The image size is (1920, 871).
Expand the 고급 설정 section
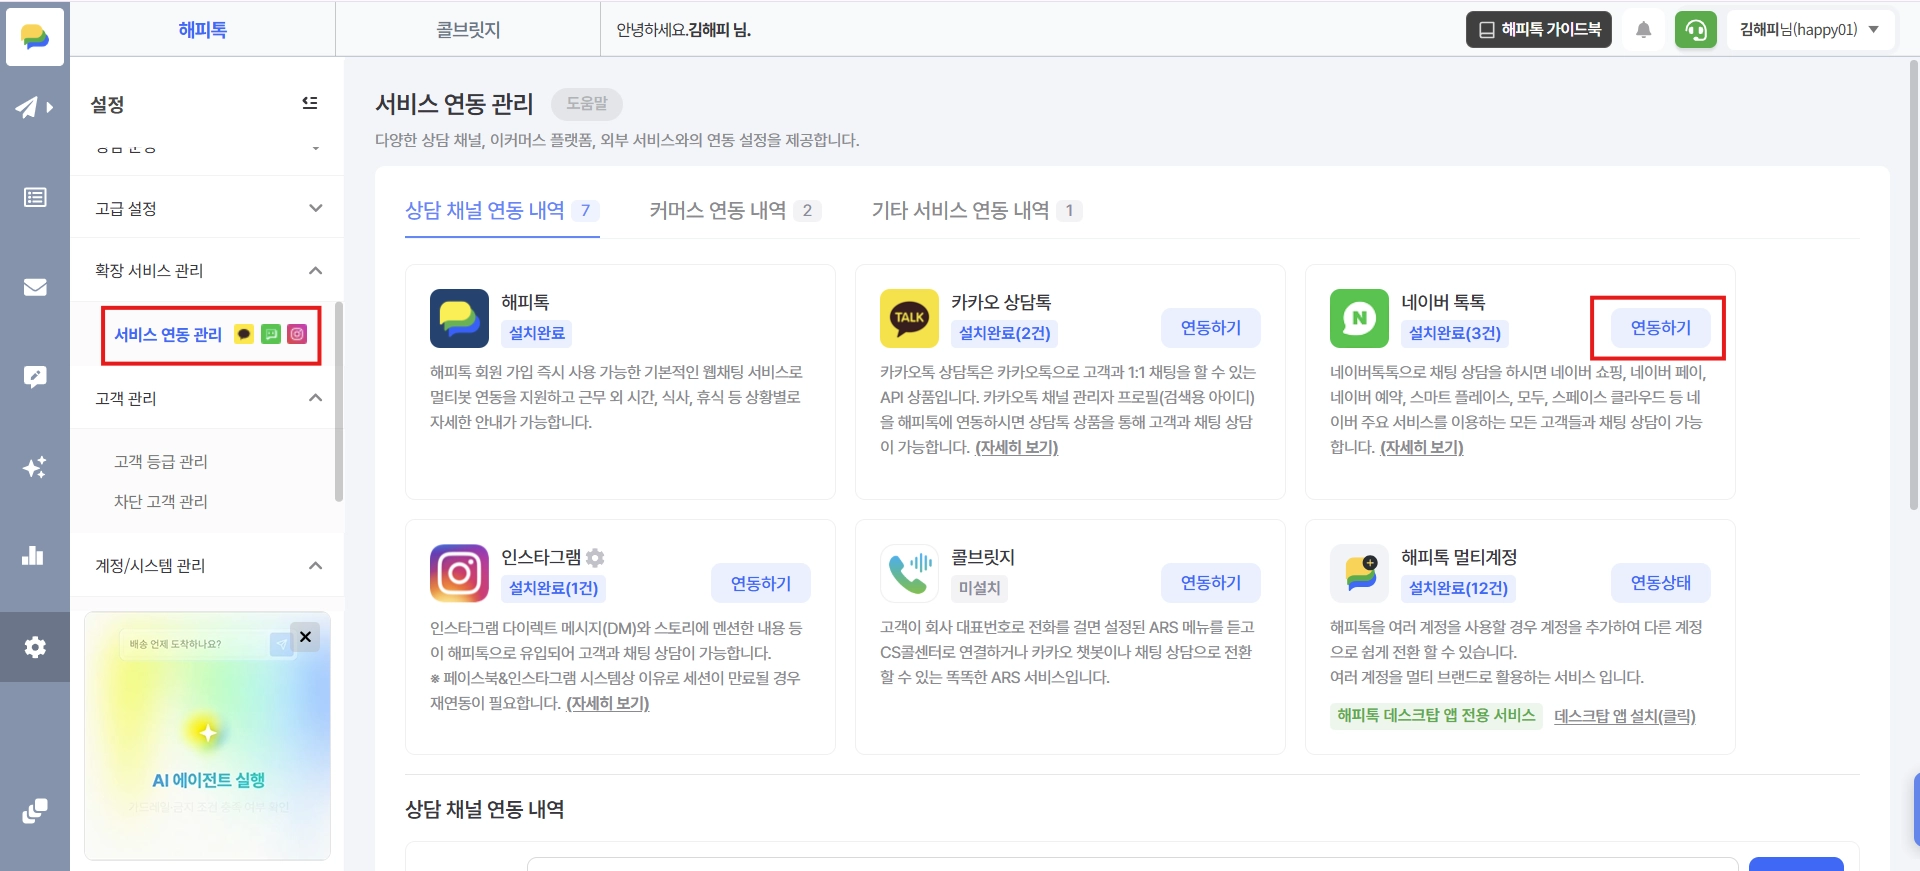pyautogui.click(x=207, y=208)
